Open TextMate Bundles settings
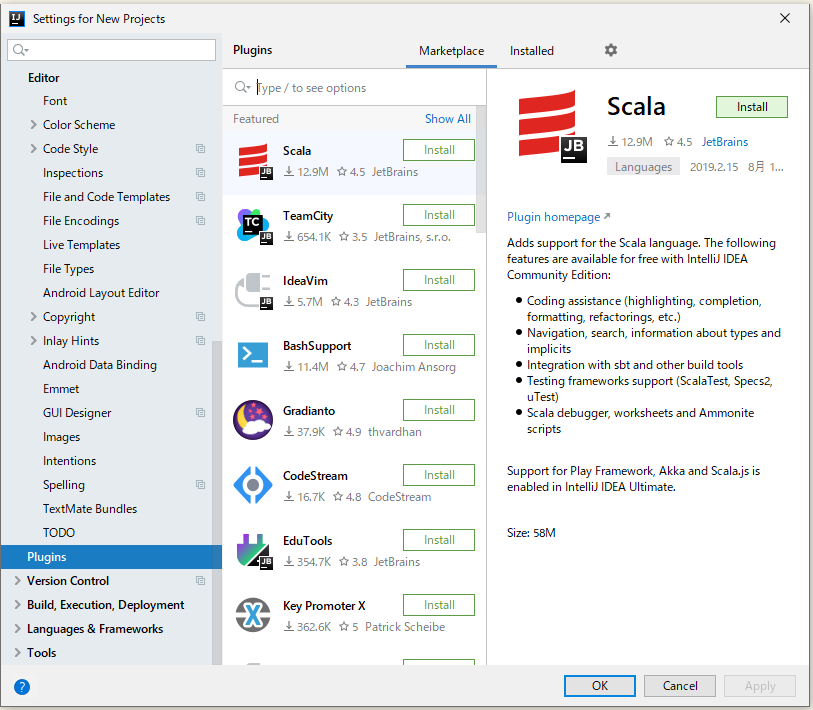The height and width of the screenshot is (710, 813). click(x=90, y=509)
